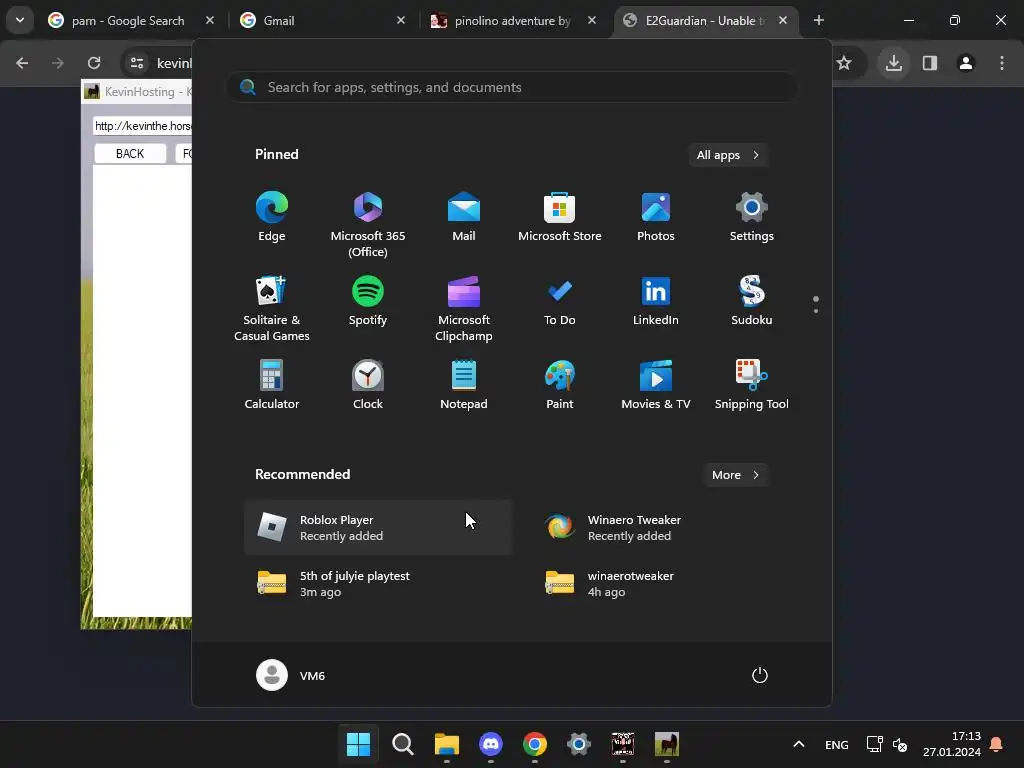
Task: Open the clock and date 17:13 flyout
Action: point(952,744)
